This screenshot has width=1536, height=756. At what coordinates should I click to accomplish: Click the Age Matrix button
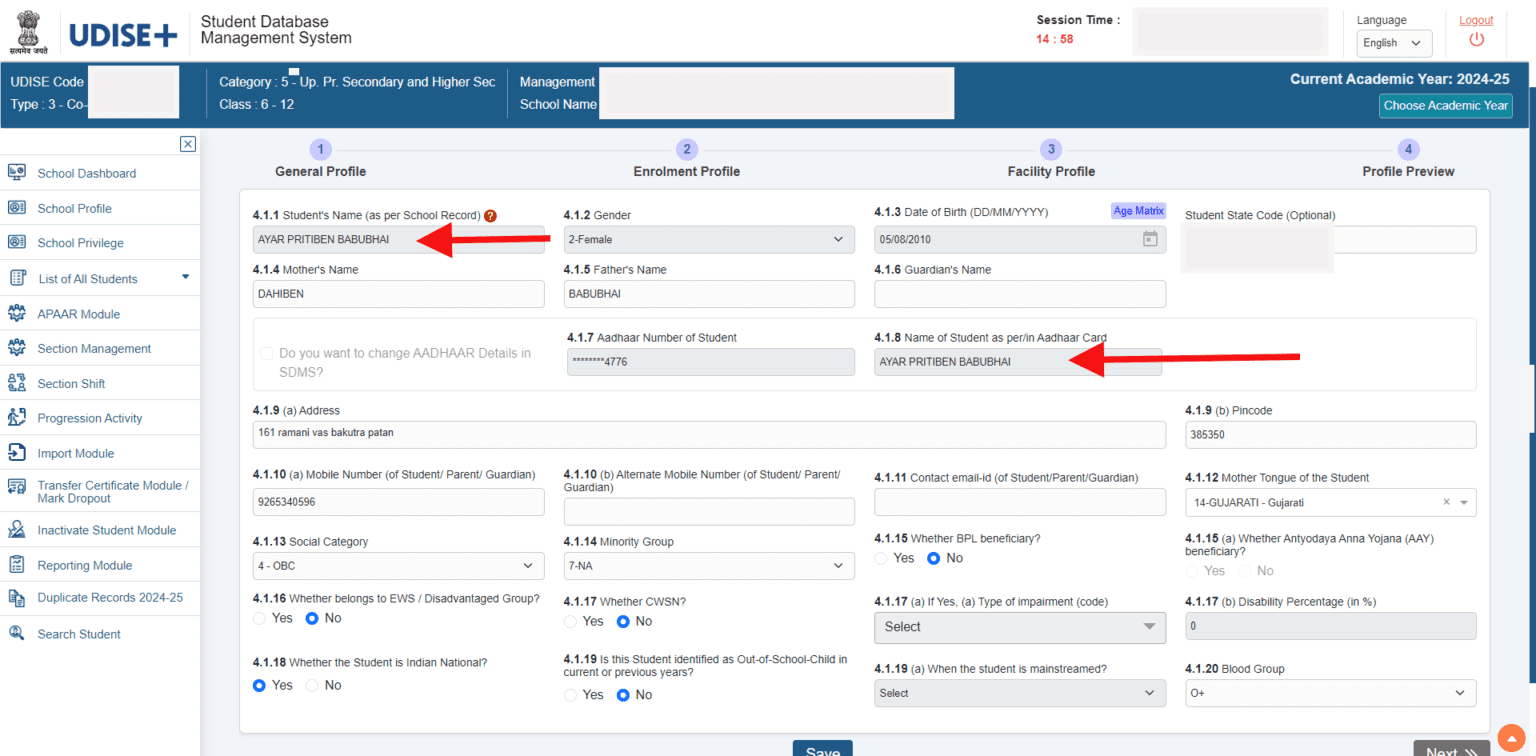tap(1138, 210)
